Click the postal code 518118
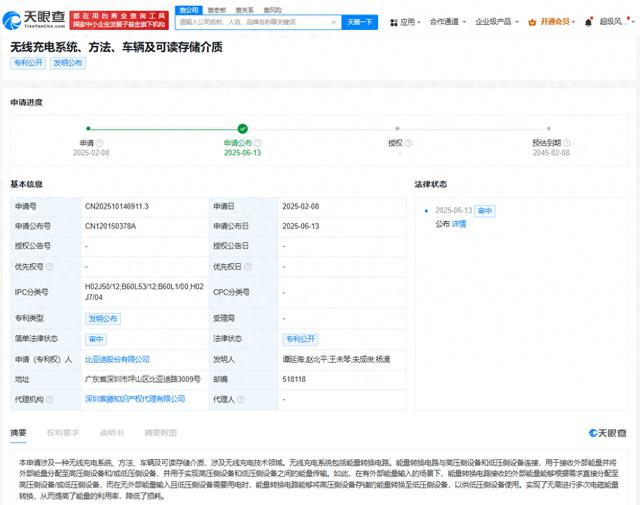Screen dimensions: 640x505 (x=294, y=379)
